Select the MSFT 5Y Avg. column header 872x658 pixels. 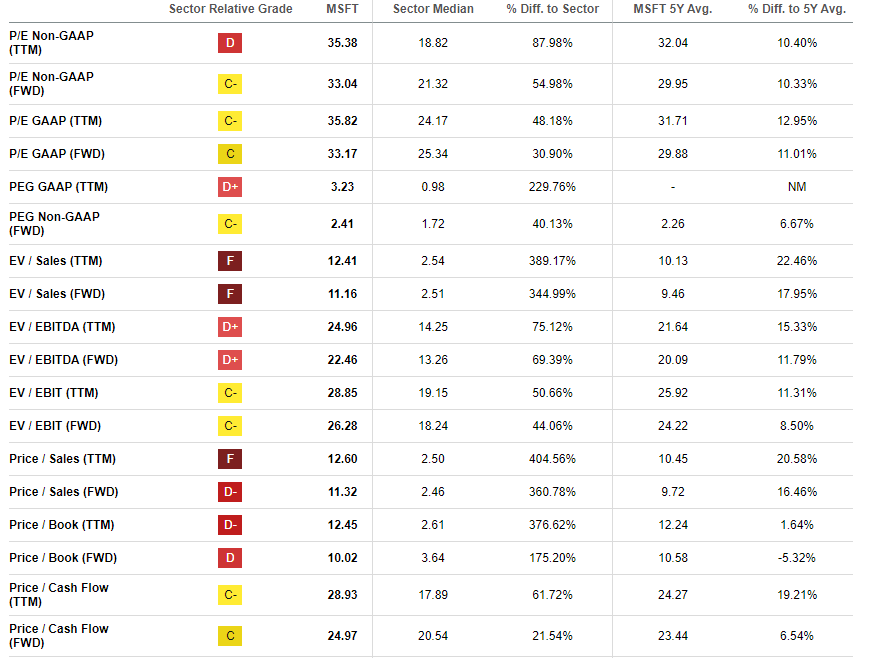(x=672, y=9)
